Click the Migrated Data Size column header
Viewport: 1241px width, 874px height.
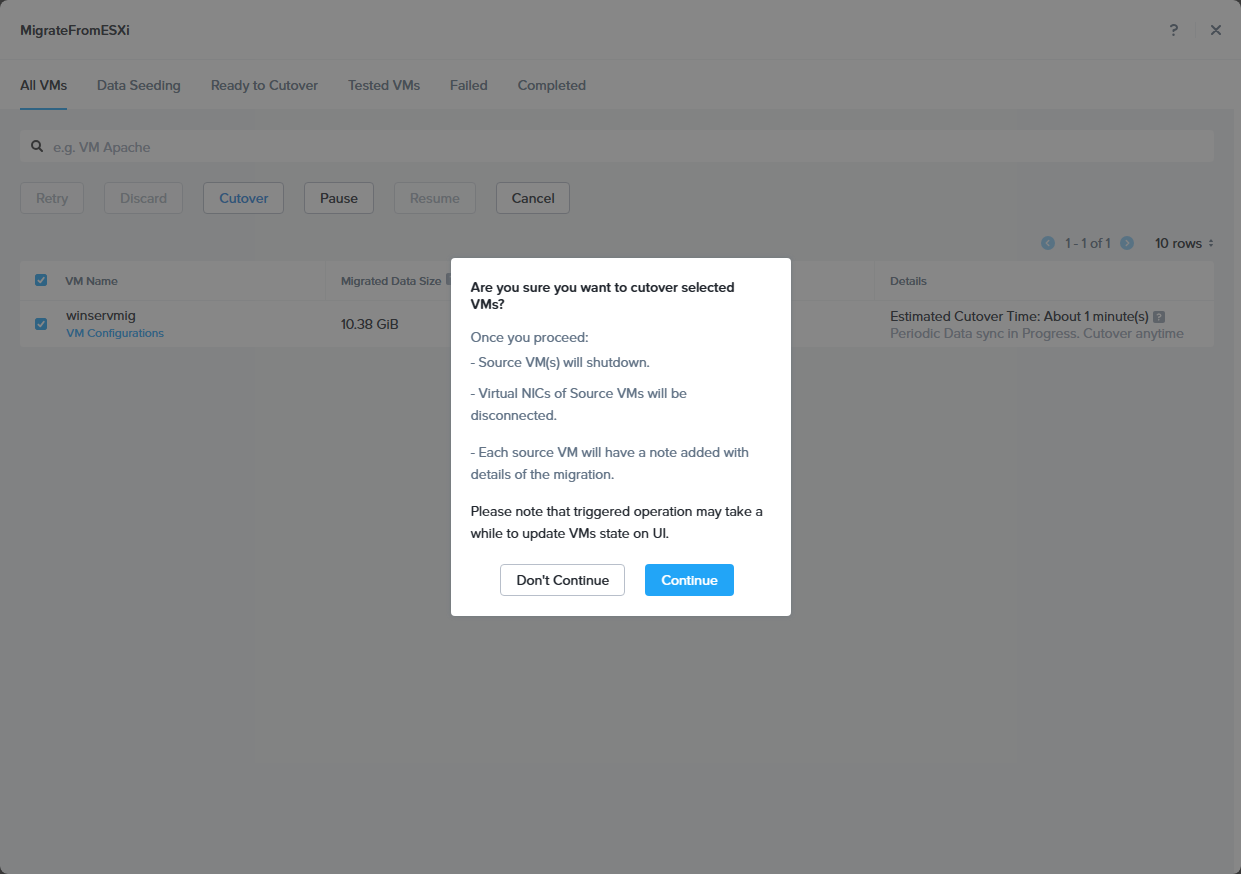coord(391,281)
